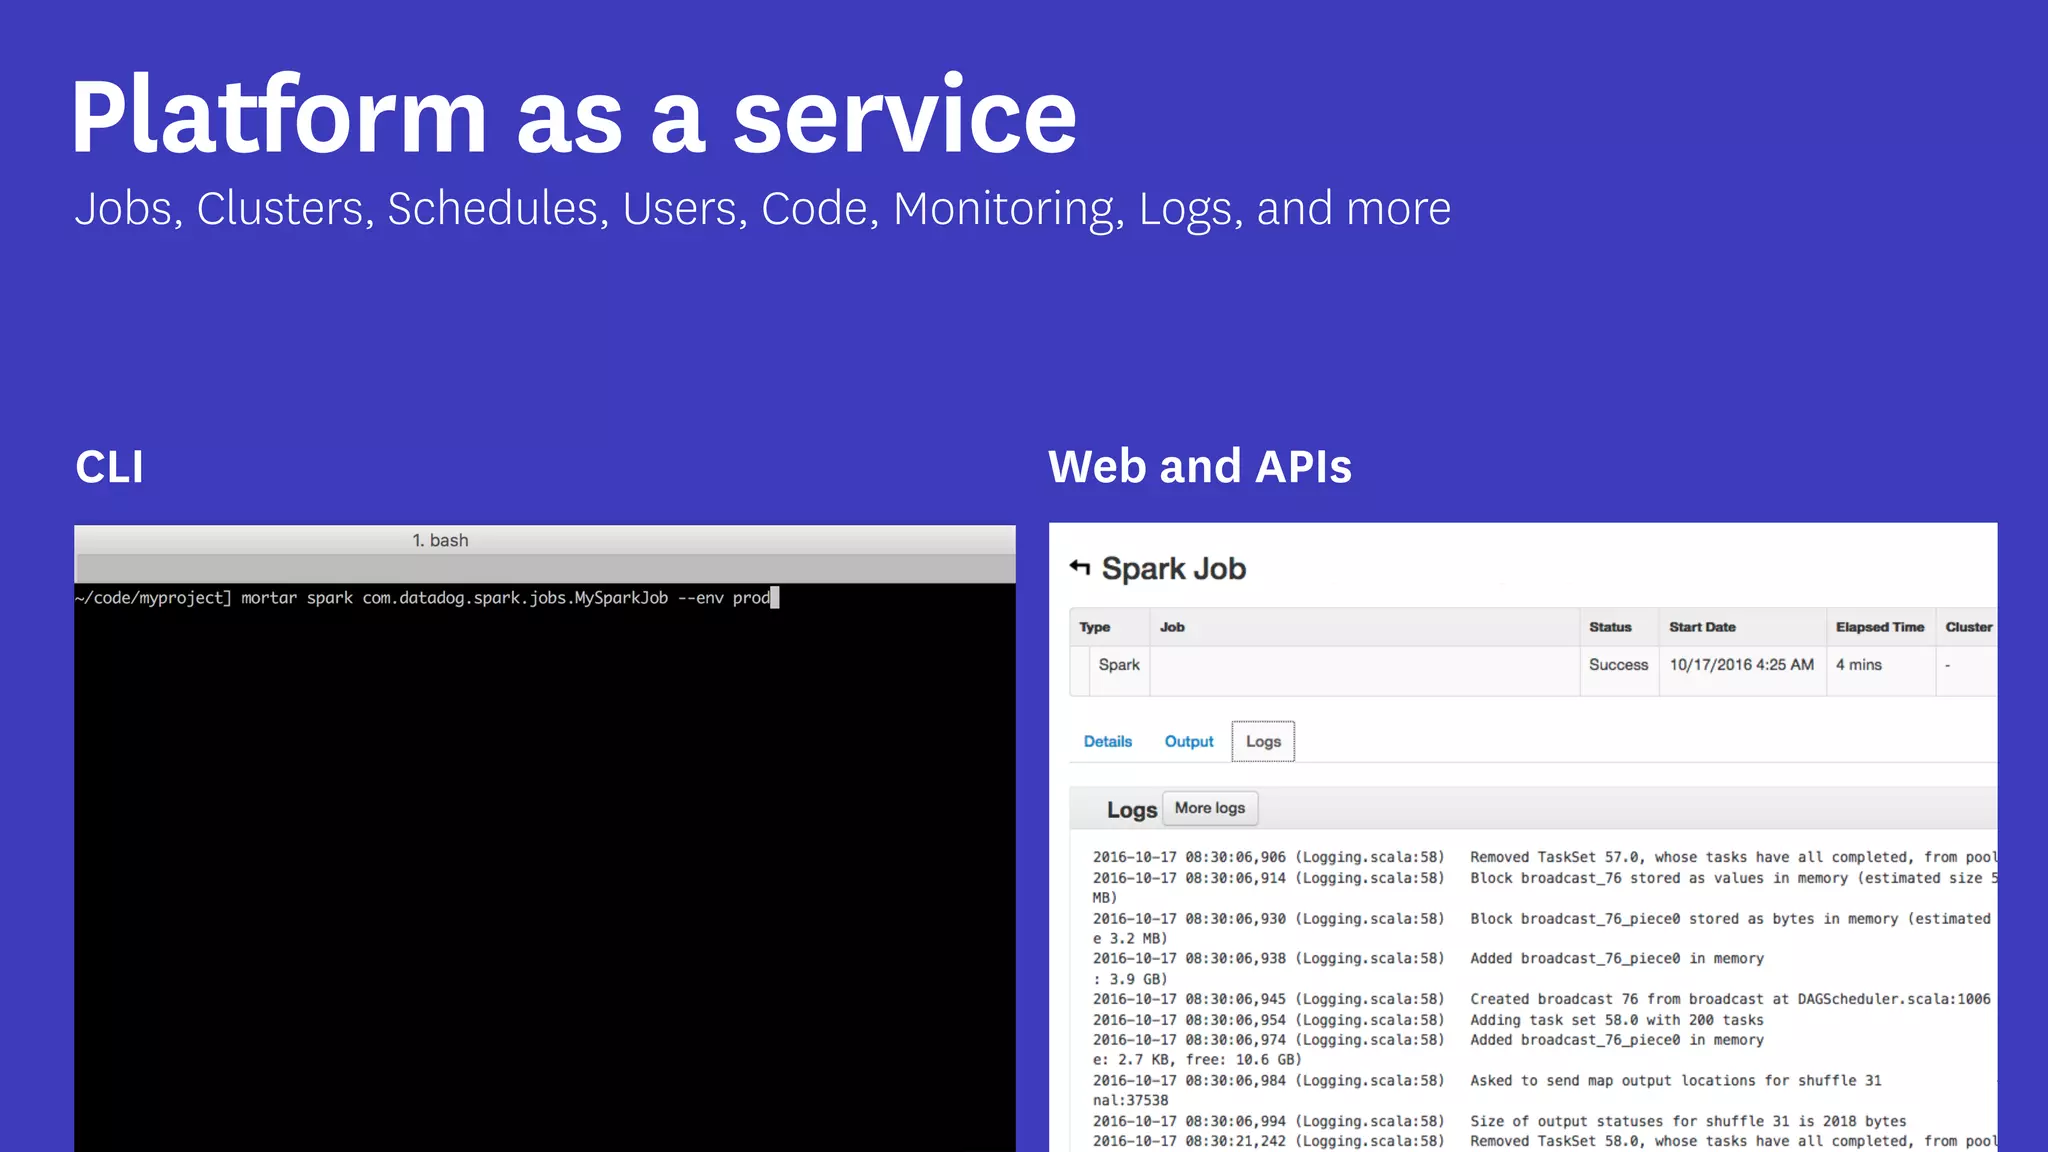Switch to the Output tab

coord(1189,741)
